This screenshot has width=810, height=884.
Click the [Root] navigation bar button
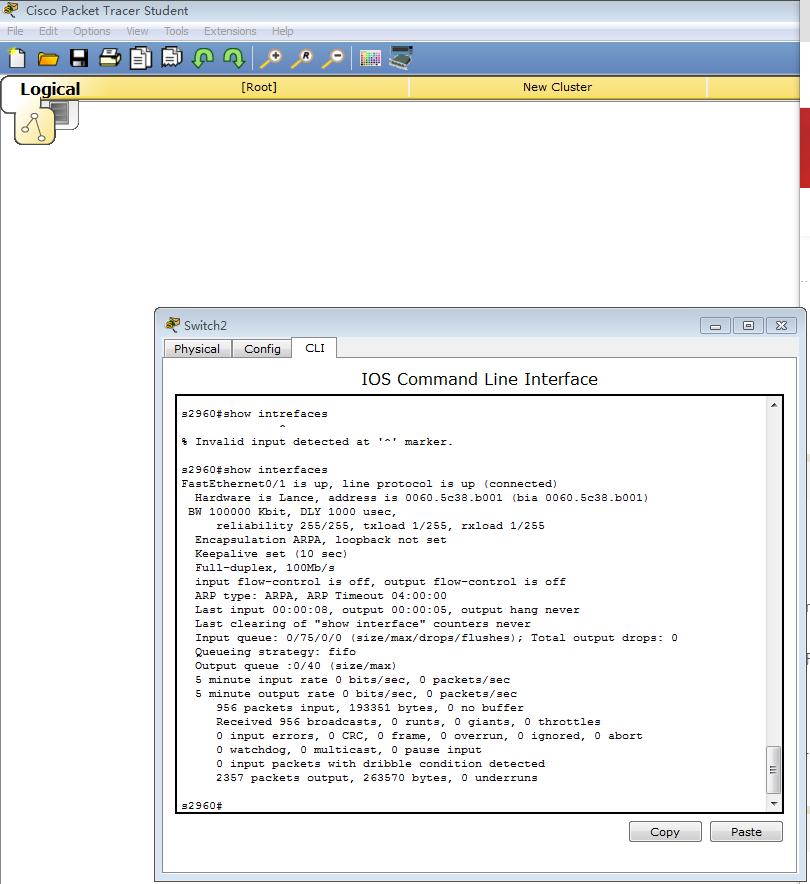(259, 87)
